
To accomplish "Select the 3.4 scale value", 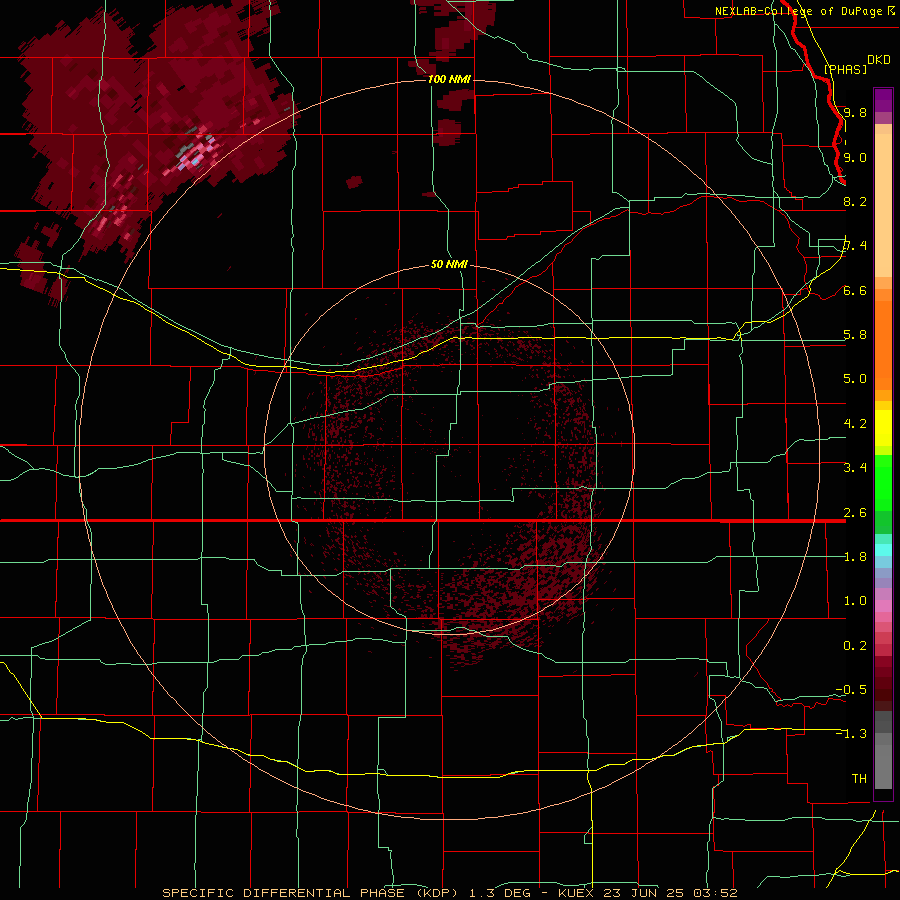I will point(855,467).
